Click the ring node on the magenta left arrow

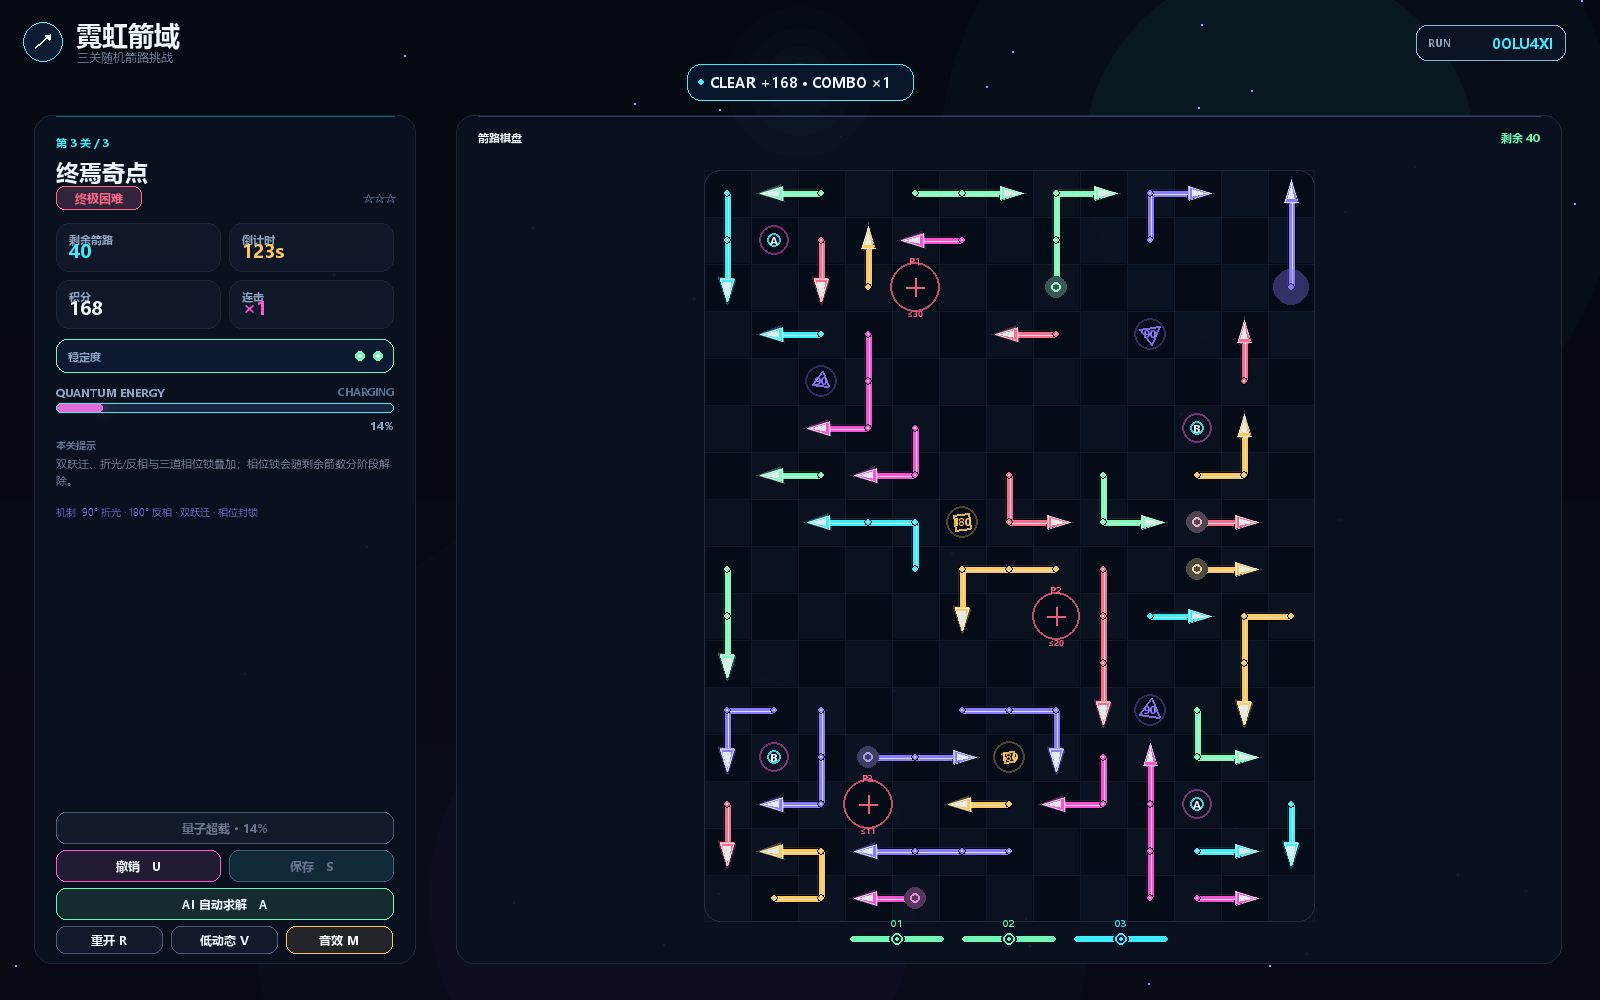915,898
